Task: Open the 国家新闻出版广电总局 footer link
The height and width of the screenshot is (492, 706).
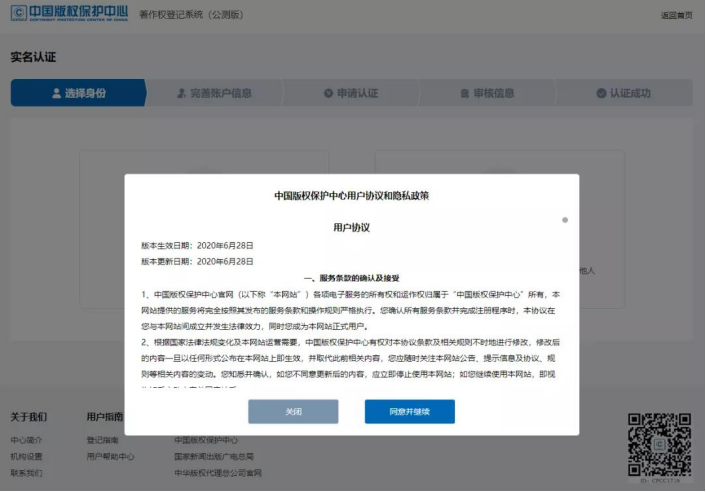Action: (214, 456)
